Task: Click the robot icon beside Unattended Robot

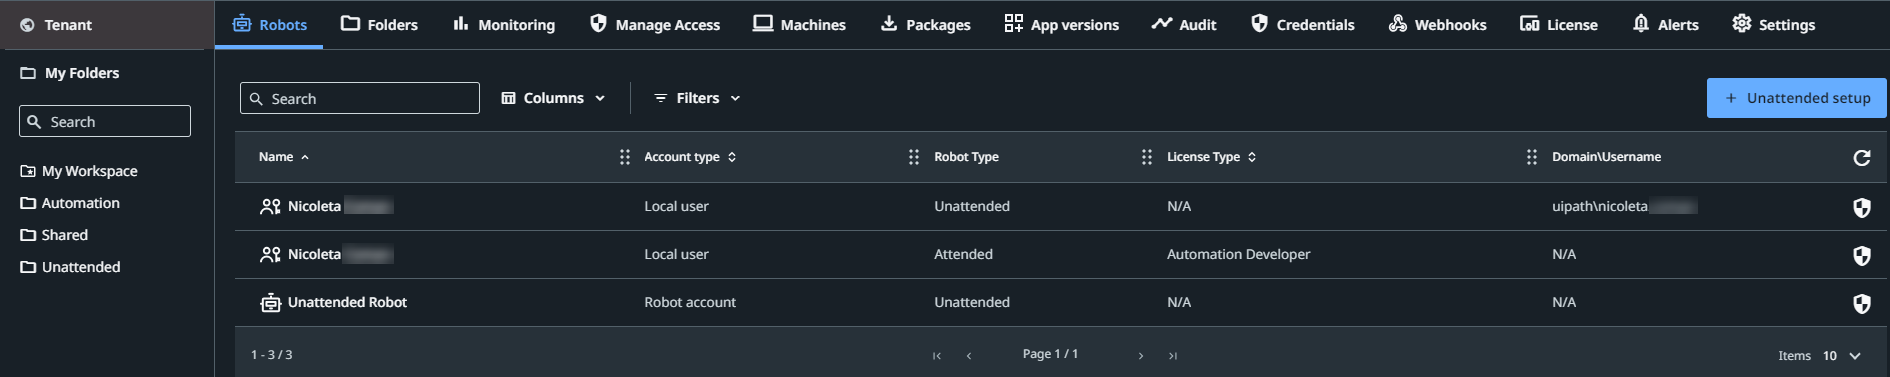Action: [270, 302]
